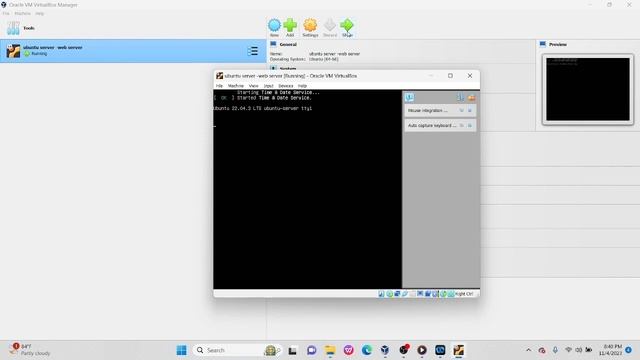Viewport: 640px width, 360px height.
Task: Click the orange delete-finished notifications icon
Action: [471, 98]
